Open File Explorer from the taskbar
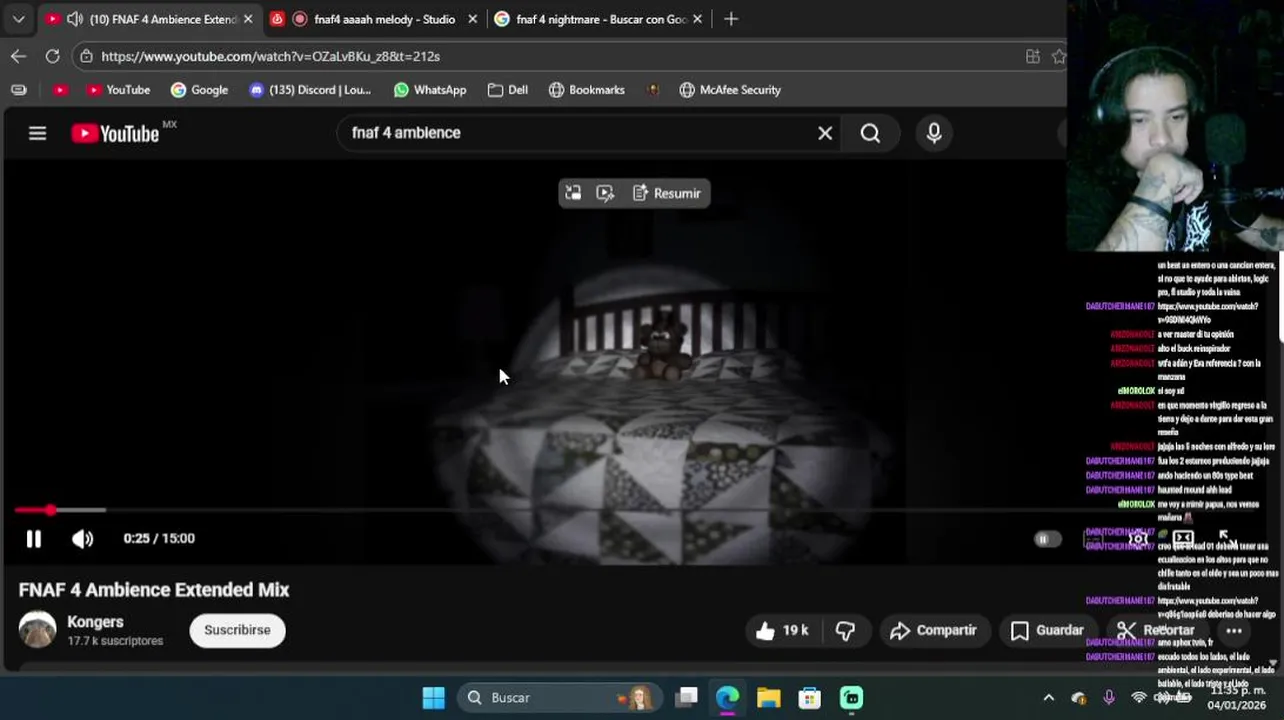1284x720 pixels. pos(768,697)
